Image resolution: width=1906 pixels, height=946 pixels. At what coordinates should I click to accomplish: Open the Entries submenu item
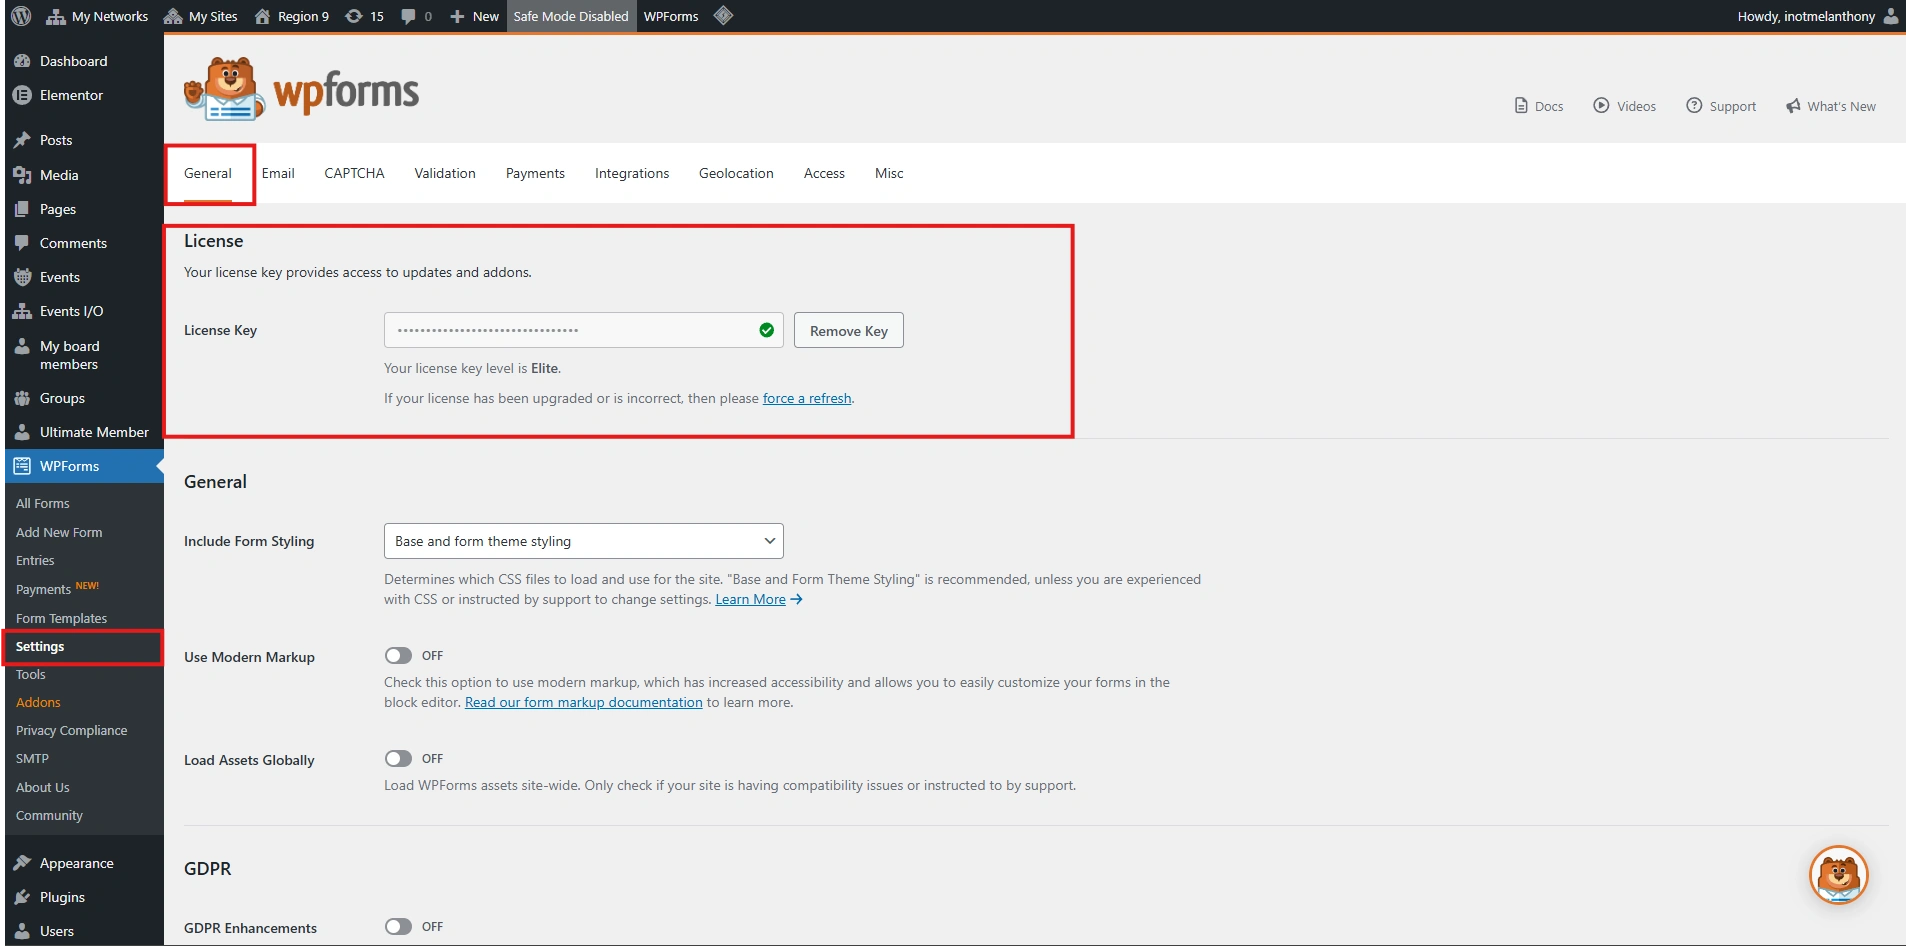point(35,560)
